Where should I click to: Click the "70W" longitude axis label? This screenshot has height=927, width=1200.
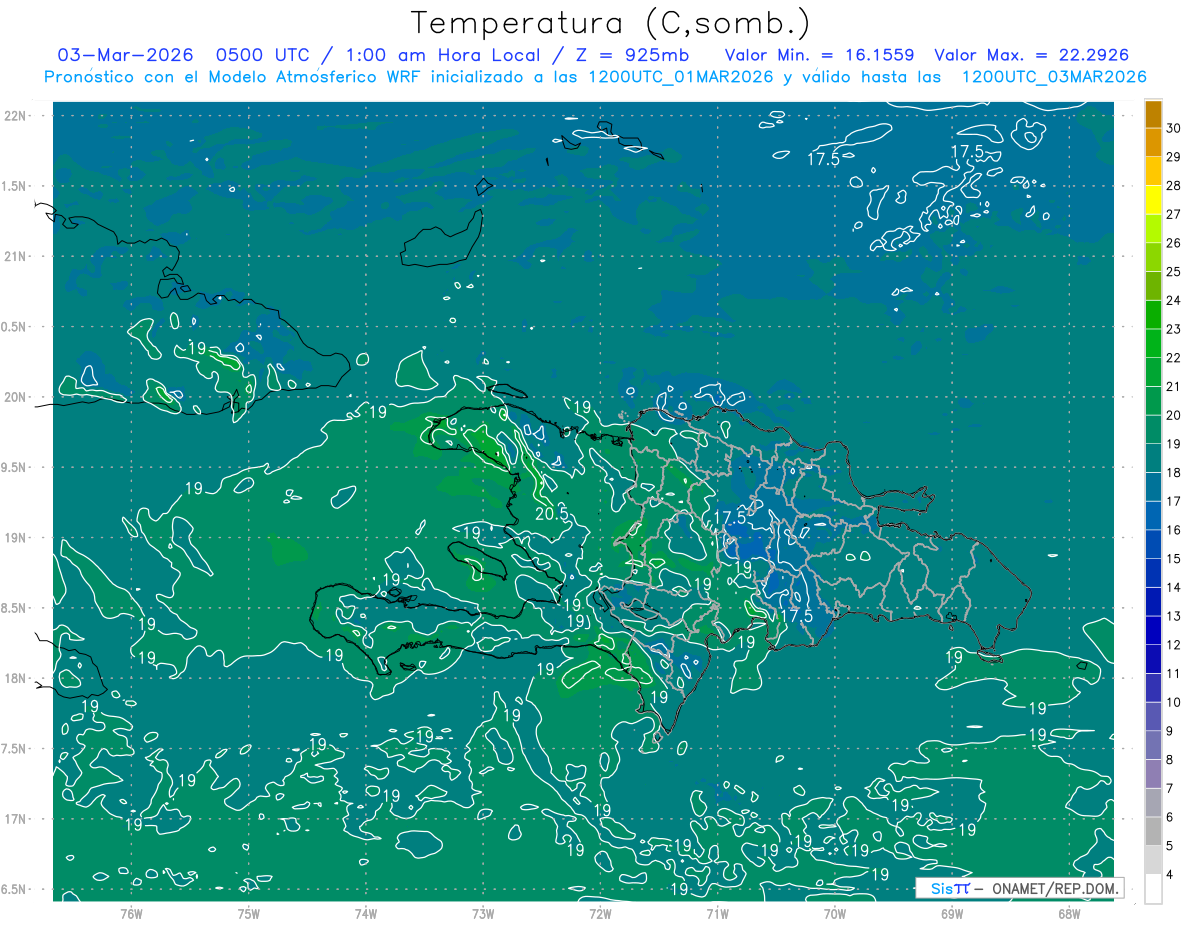pyautogui.click(x=835, y=914)
